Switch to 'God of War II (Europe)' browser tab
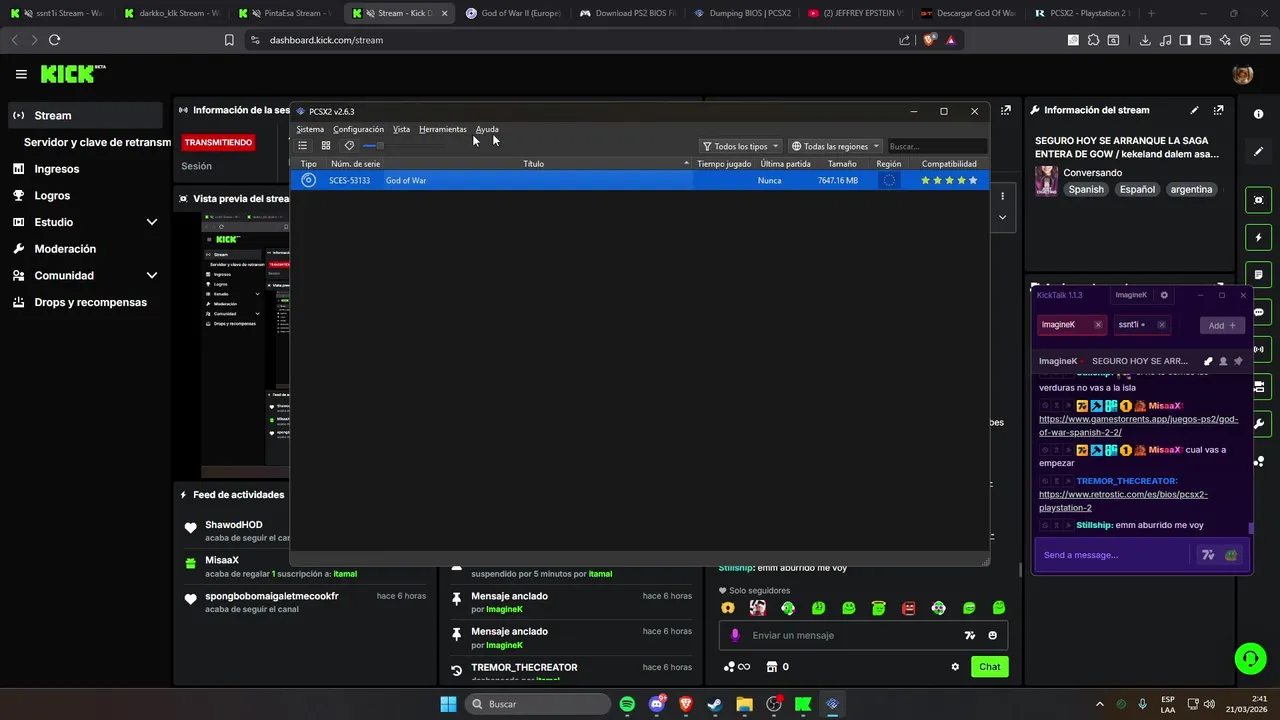The height and width of the screenshot is (720, 1280). coord(513,13)
